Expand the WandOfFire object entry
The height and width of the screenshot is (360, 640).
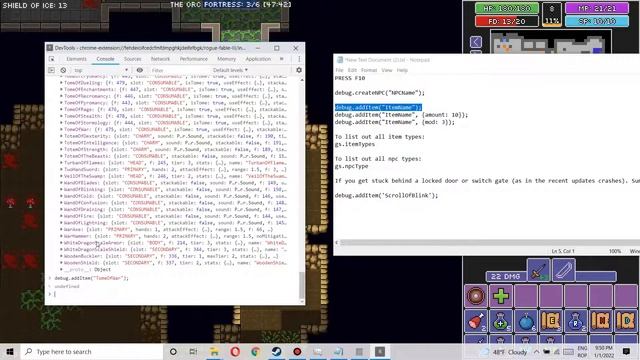(x=61, y=216)
